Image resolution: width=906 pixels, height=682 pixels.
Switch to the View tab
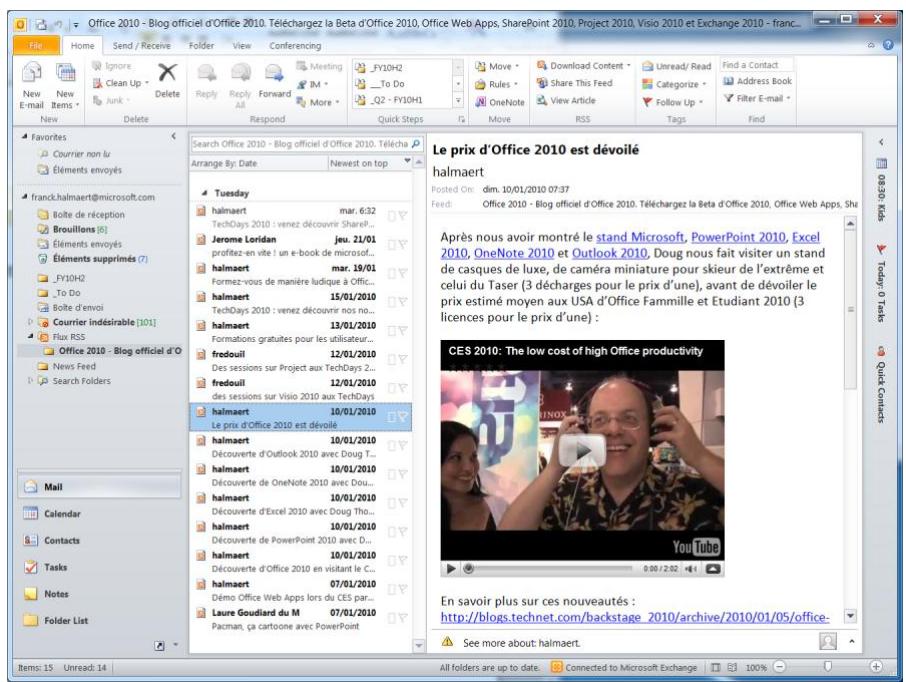pos(242,45)
